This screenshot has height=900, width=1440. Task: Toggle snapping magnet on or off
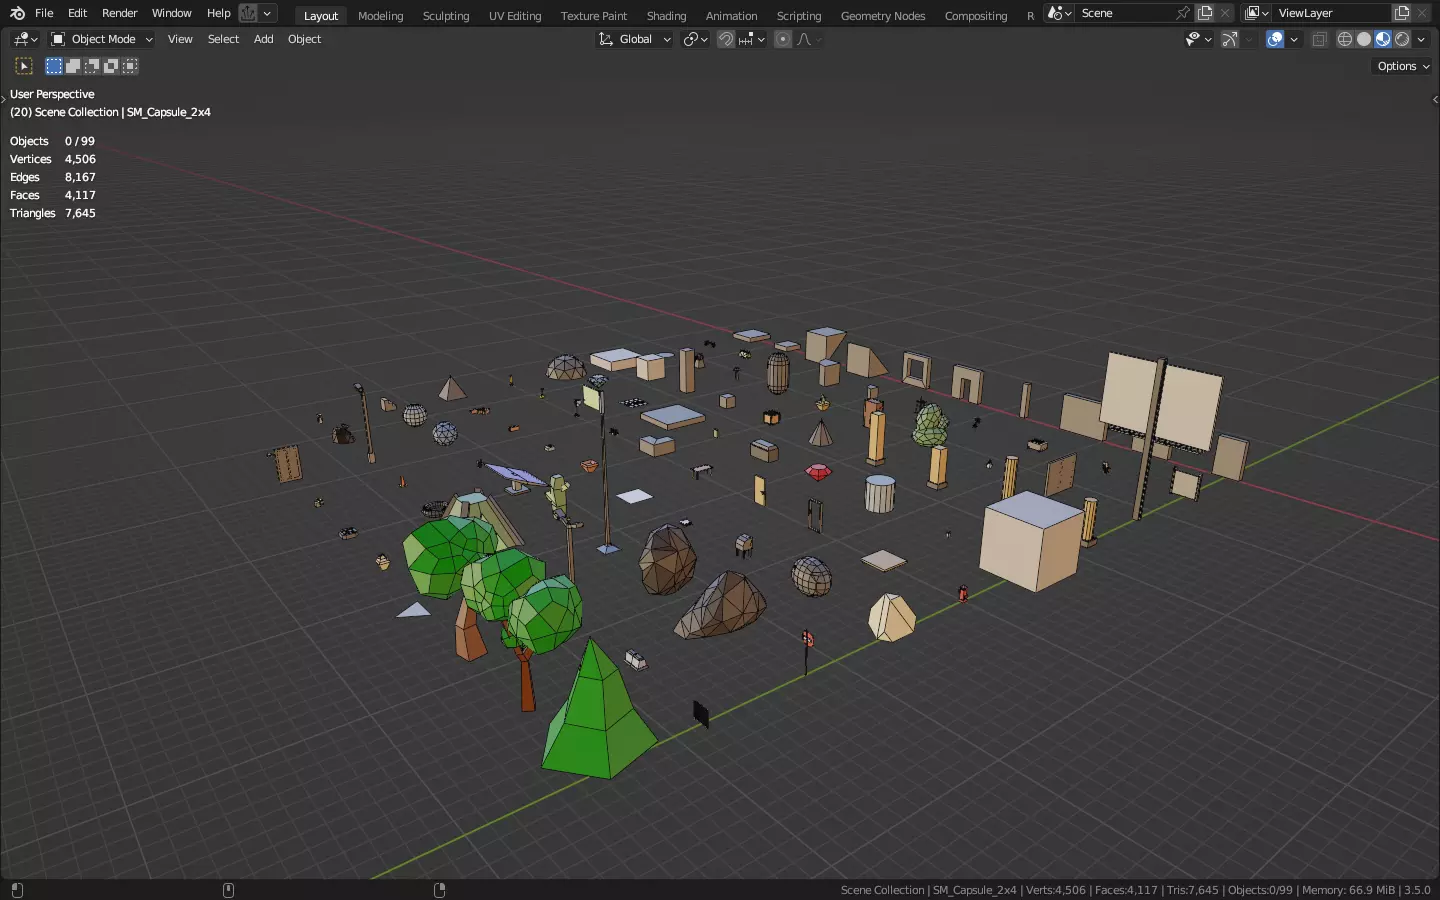727,39
